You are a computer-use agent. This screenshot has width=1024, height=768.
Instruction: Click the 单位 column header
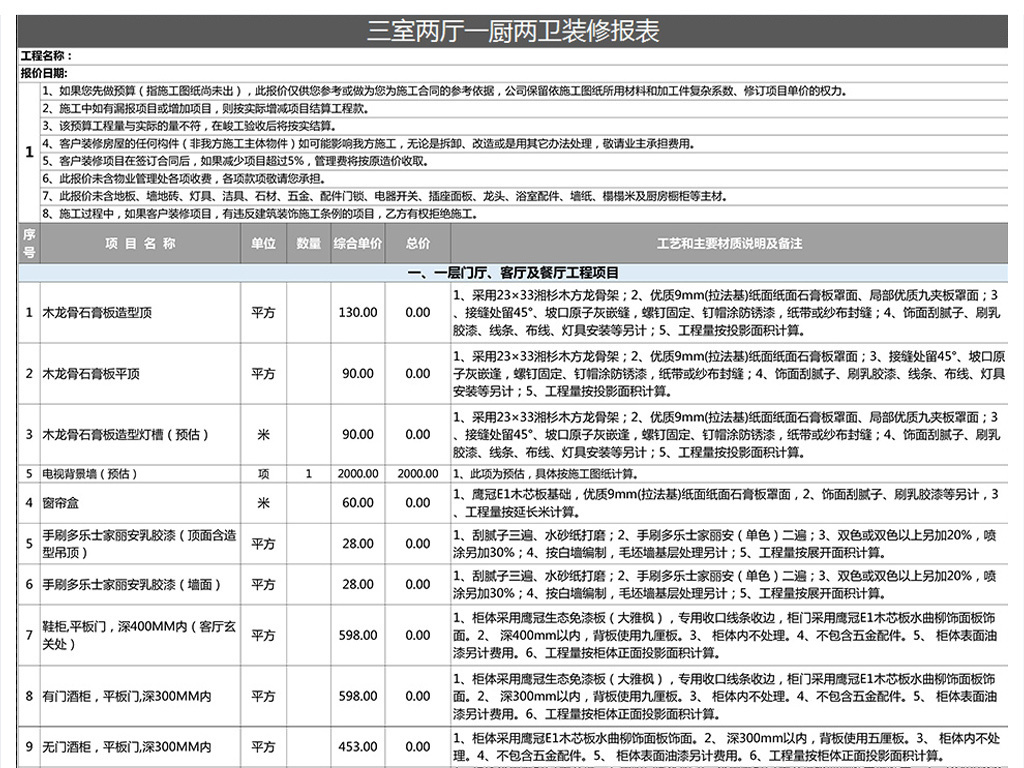pyautogui.click(x=263, y=243)
